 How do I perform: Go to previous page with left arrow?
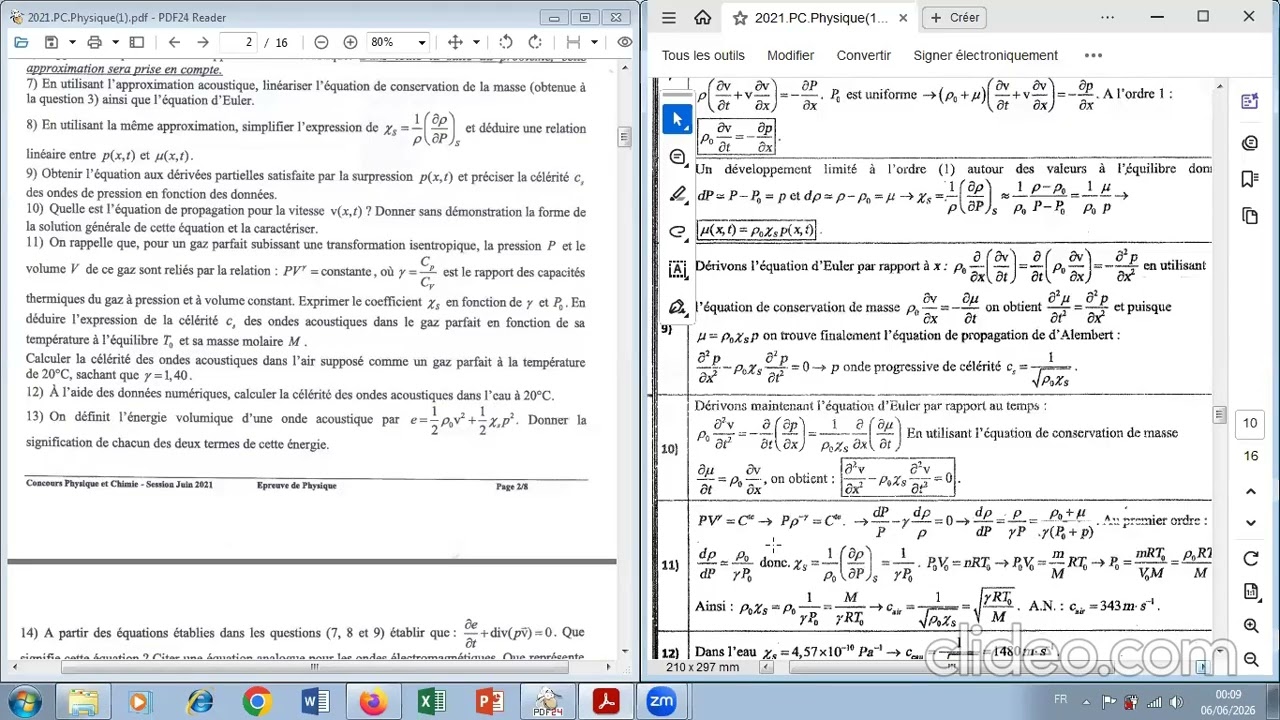174,42
